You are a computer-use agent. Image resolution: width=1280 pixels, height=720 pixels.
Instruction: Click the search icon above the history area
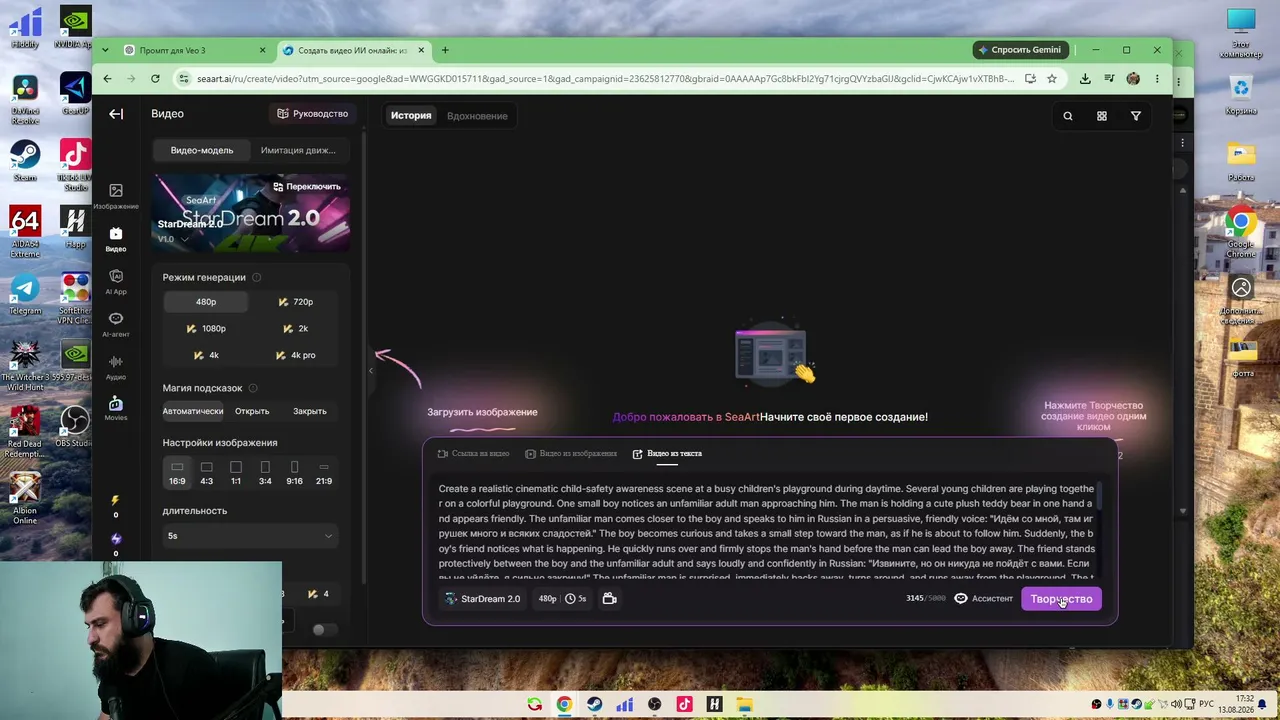click(x=1068, y=116)
